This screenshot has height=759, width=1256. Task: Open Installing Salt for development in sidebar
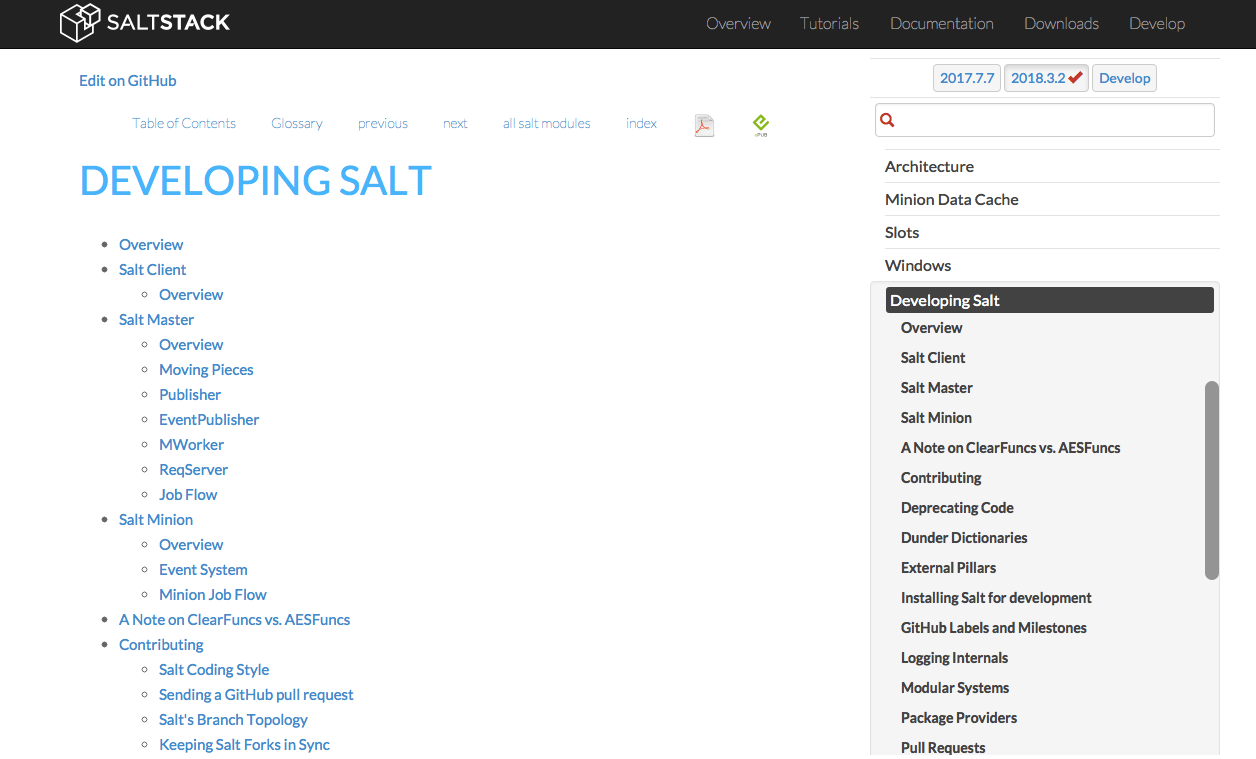(x=996, y=598)
